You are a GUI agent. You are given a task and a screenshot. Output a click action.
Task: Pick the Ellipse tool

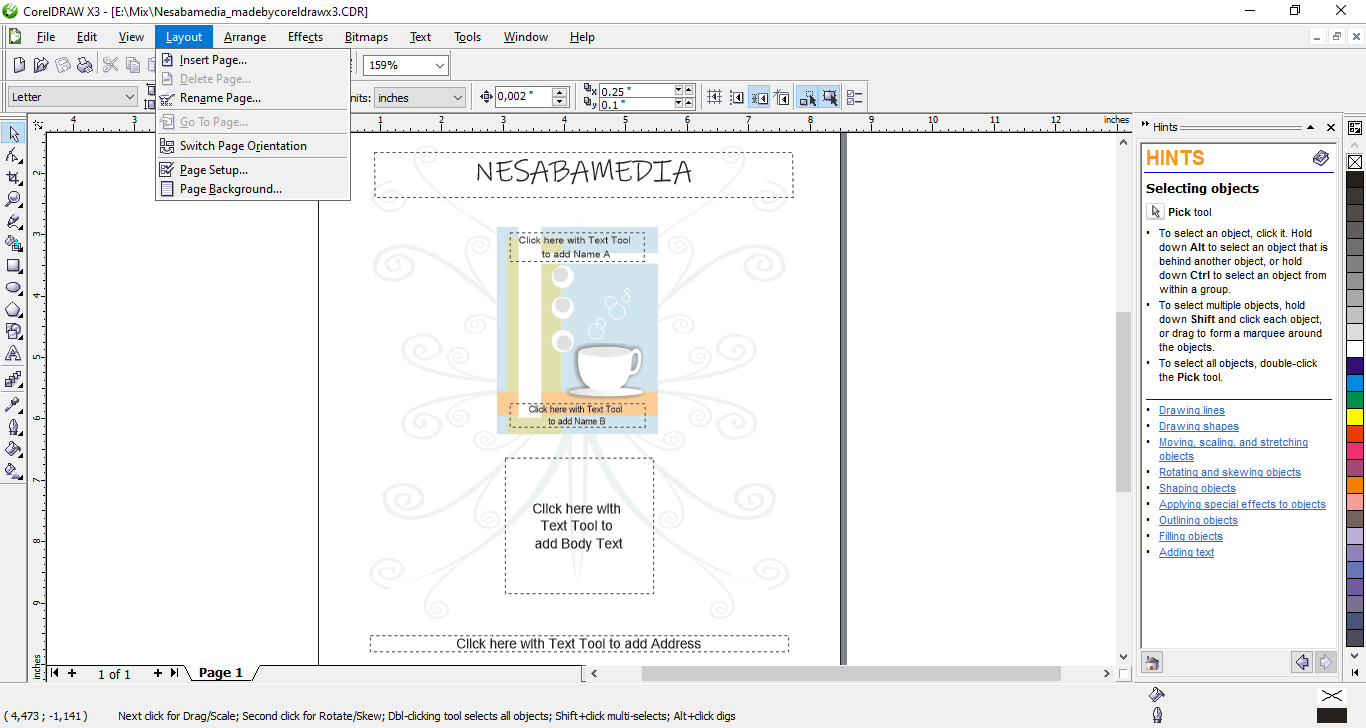point(14,288)
